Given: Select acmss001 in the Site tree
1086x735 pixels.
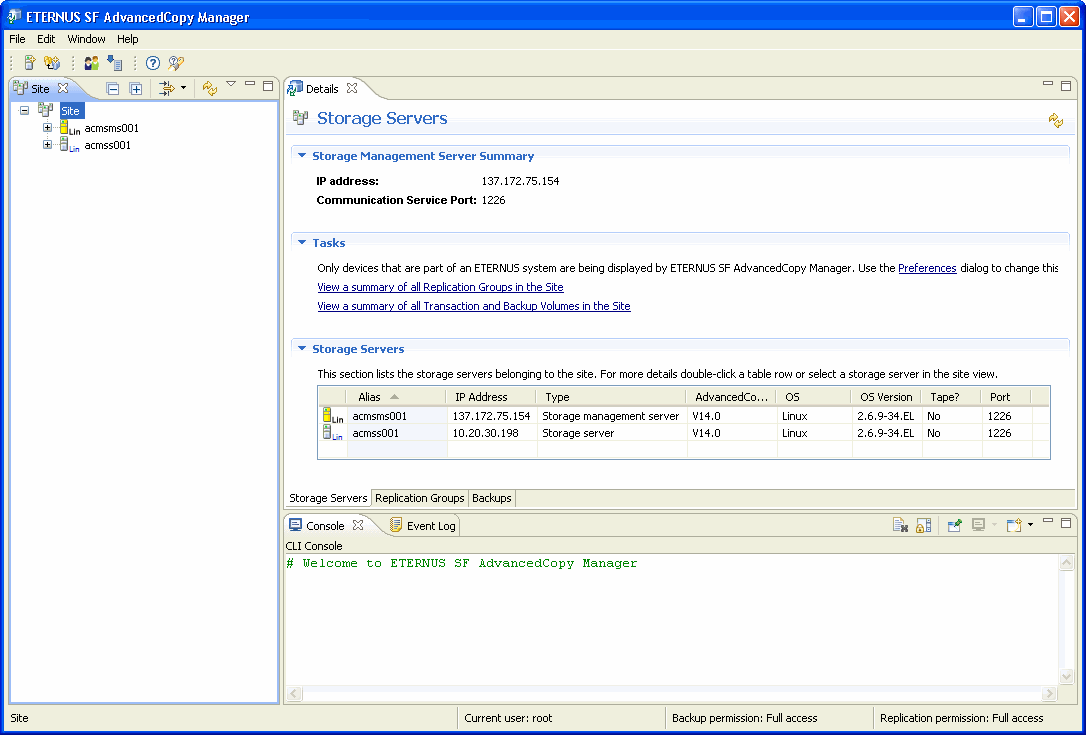Looking at the screenshot, I should click(107, 145).
